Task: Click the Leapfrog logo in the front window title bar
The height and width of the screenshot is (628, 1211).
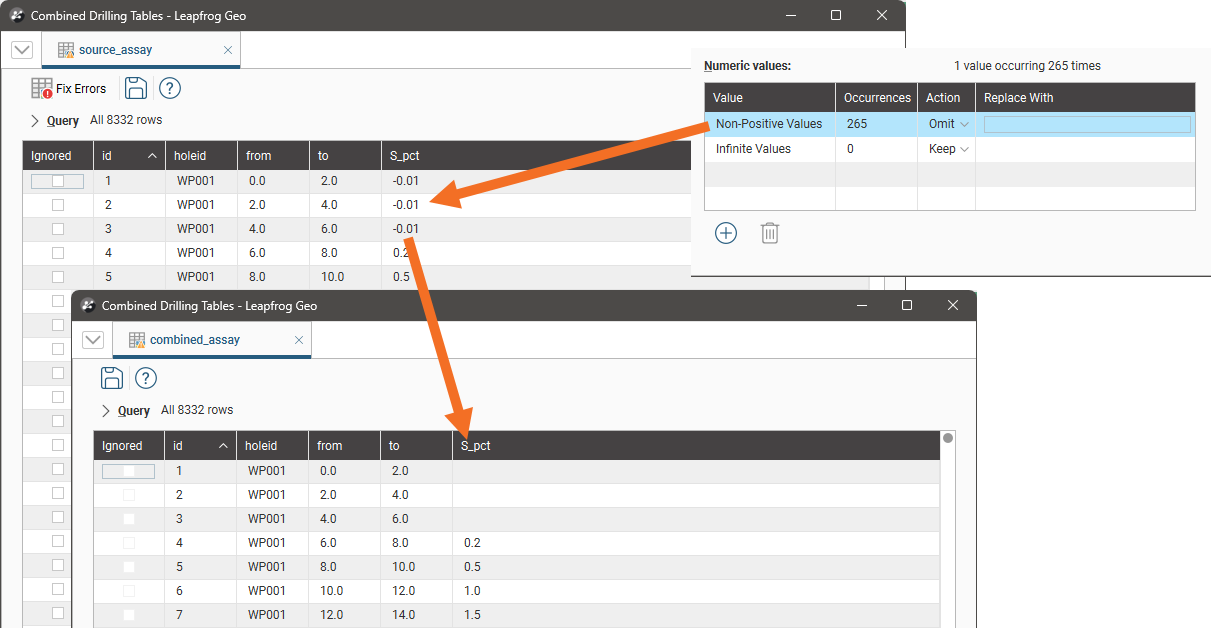Action: coord(87,305)
